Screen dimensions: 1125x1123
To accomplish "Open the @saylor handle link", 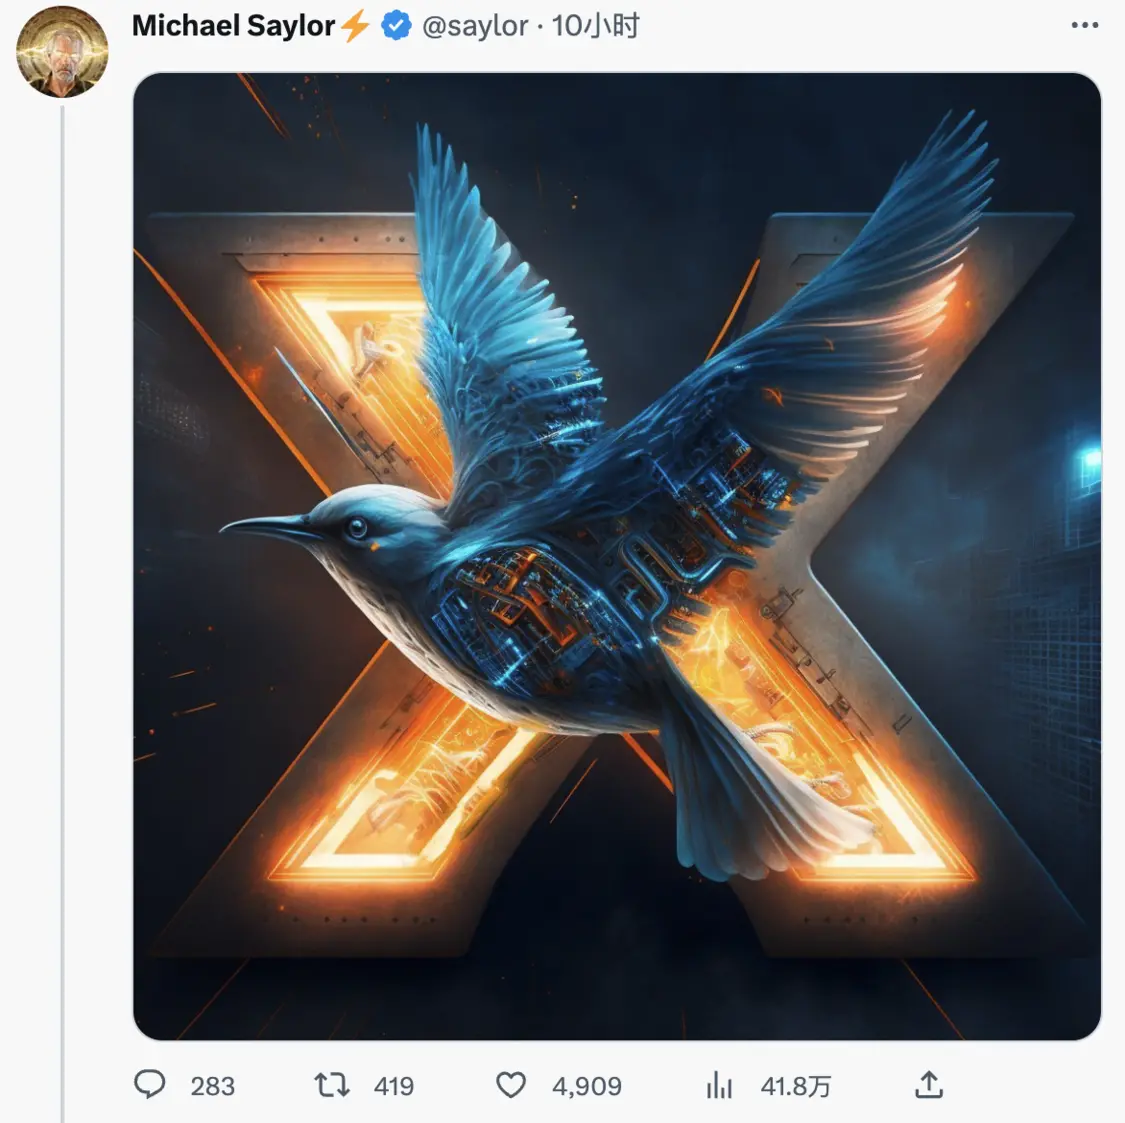I will pos(475,26).
